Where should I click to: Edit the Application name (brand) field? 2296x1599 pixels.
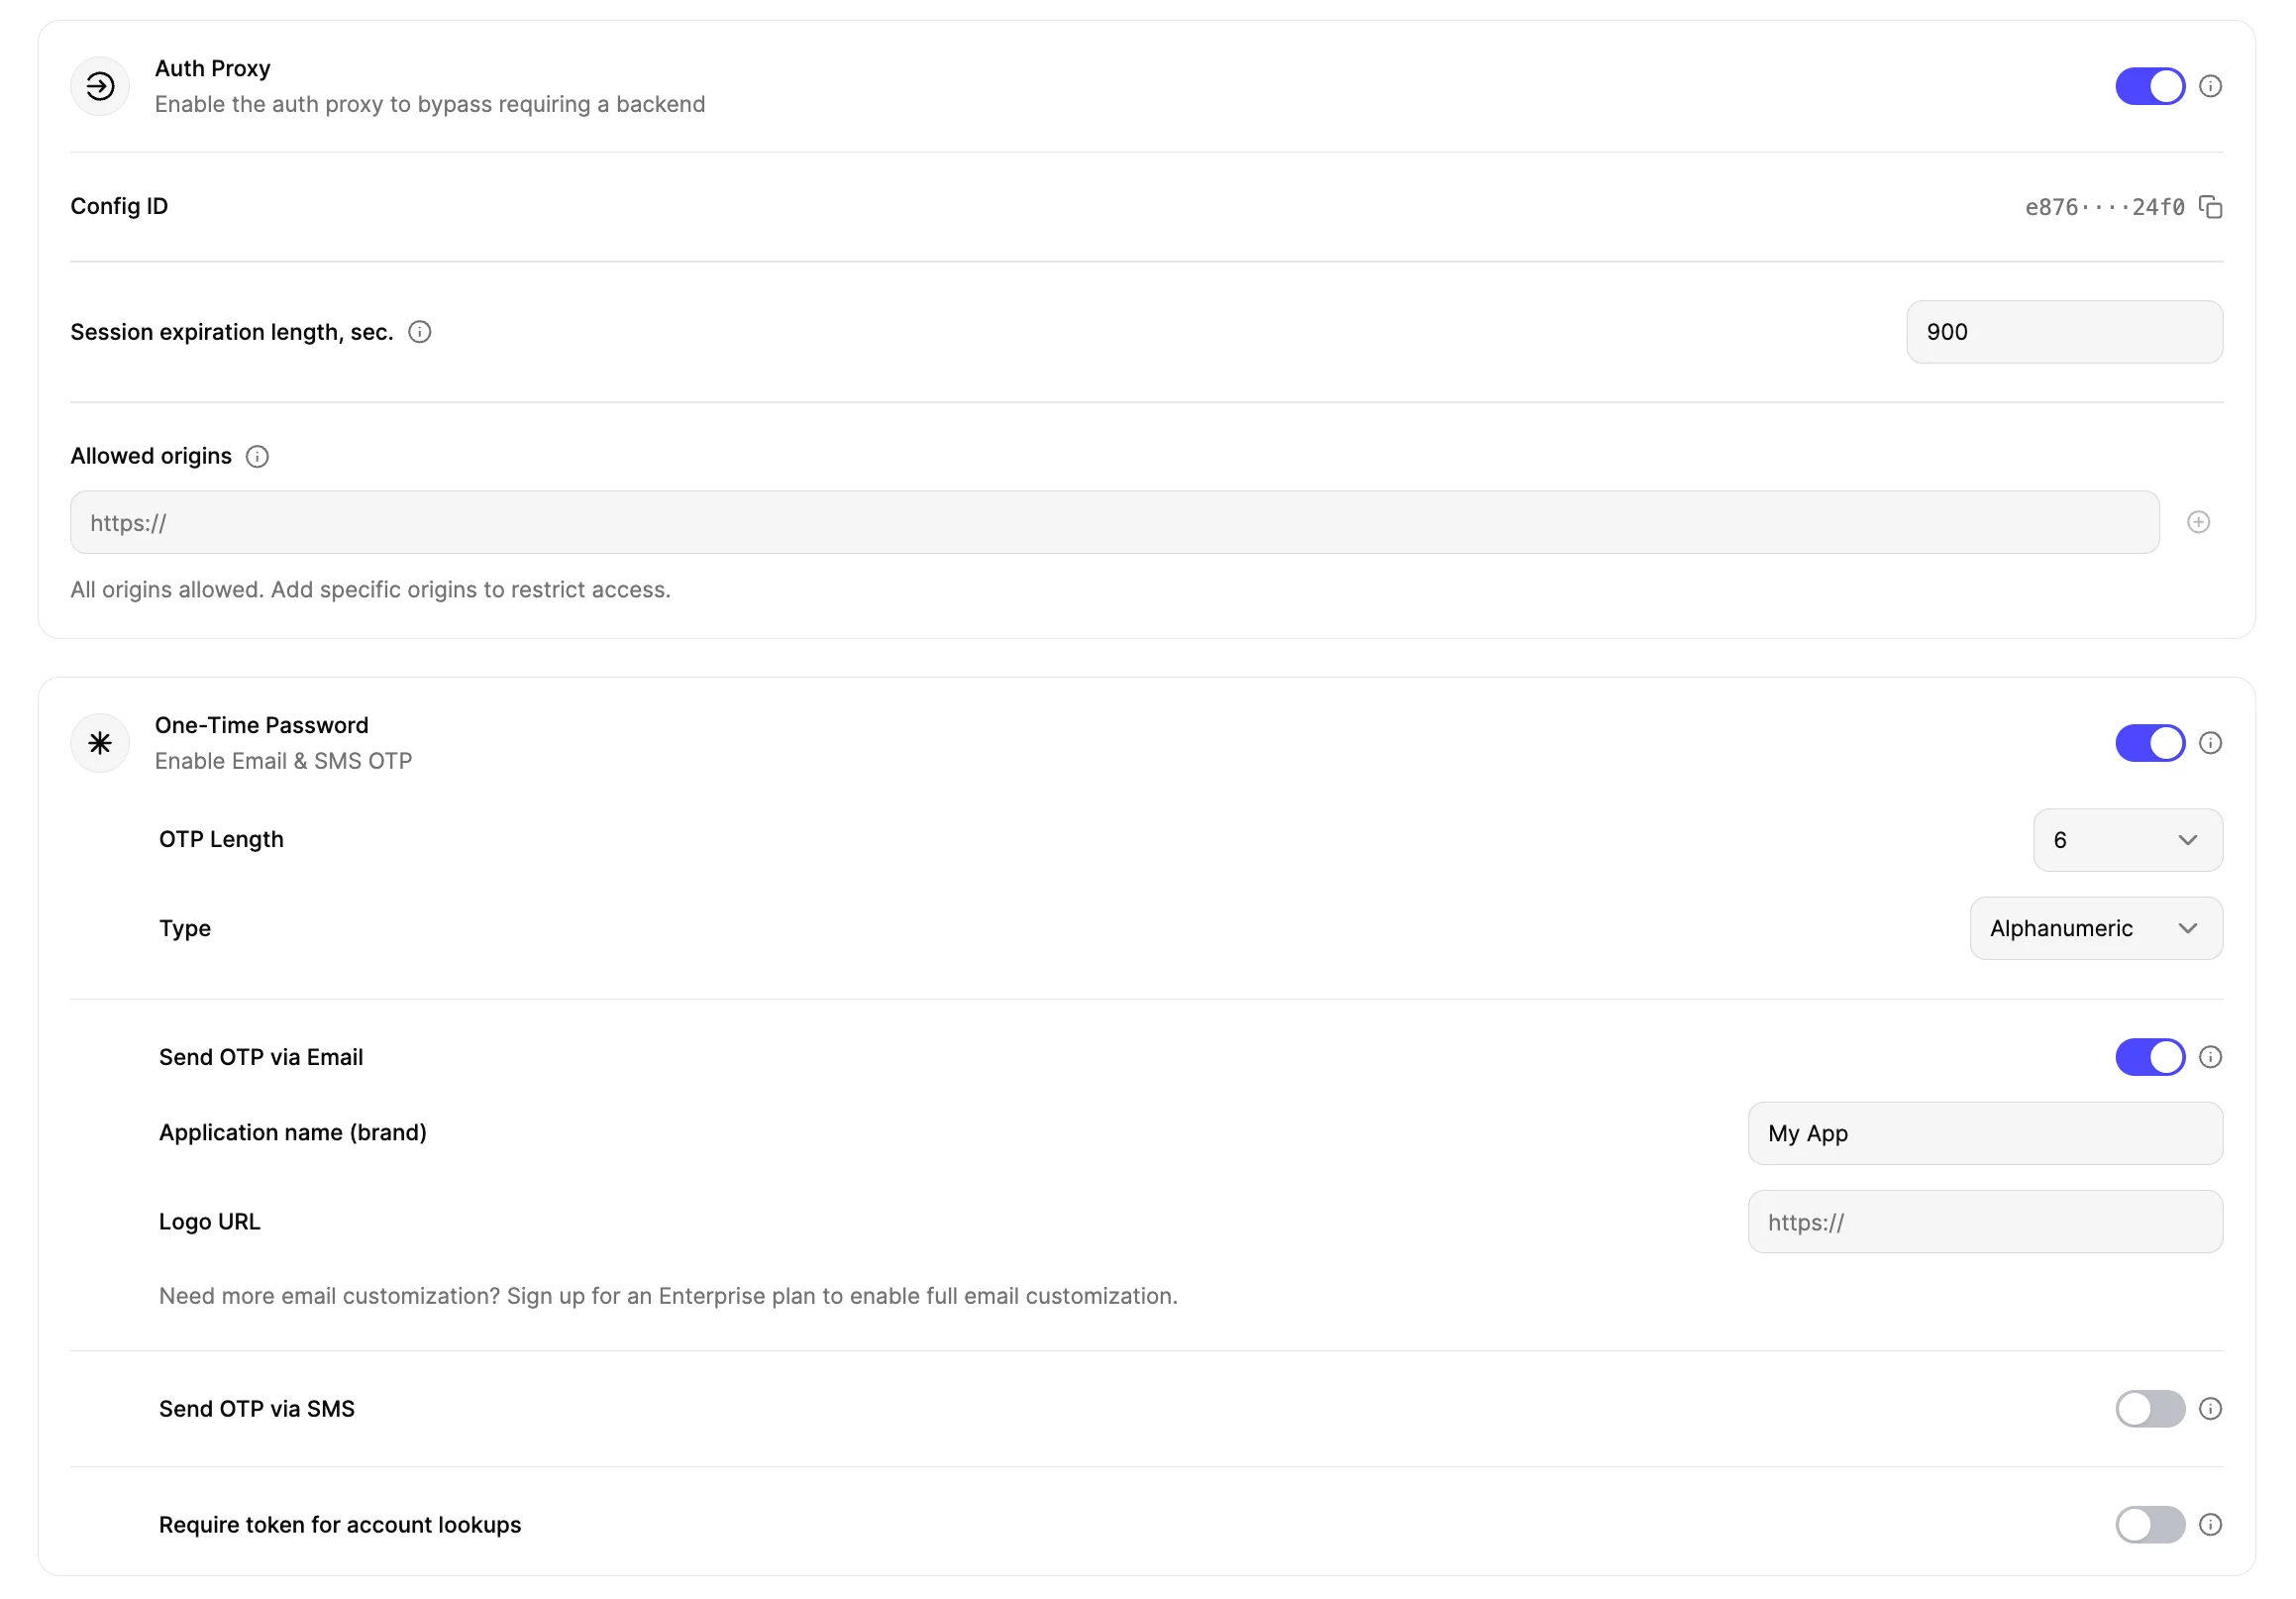click(1986, 1134)
